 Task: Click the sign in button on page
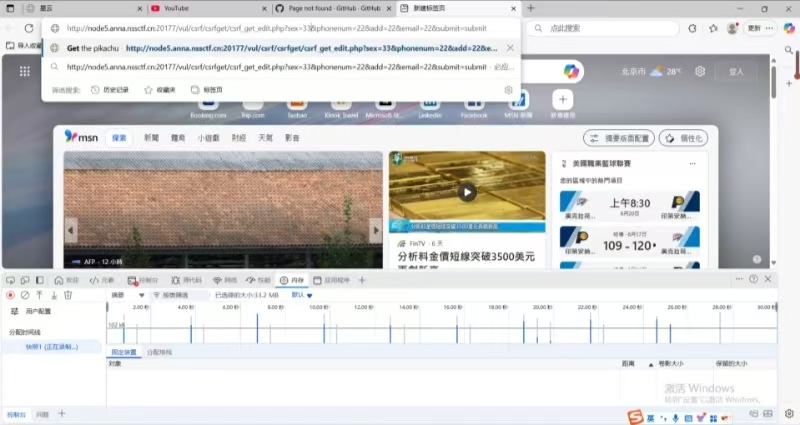click(736, 71)
